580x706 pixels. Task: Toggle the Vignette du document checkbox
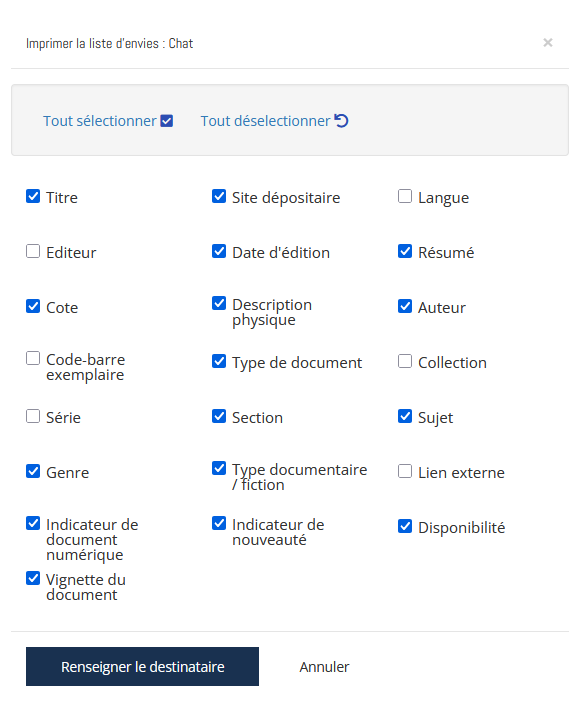point(33,578)
